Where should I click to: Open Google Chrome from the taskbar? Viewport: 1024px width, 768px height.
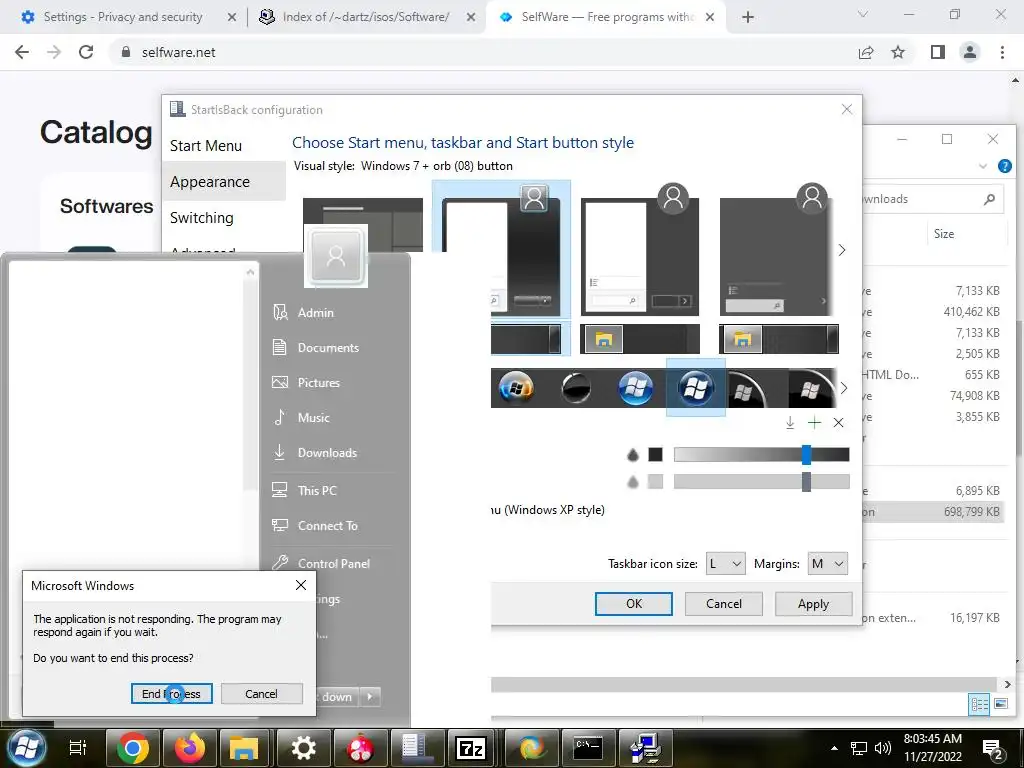[x=133, y=748]
